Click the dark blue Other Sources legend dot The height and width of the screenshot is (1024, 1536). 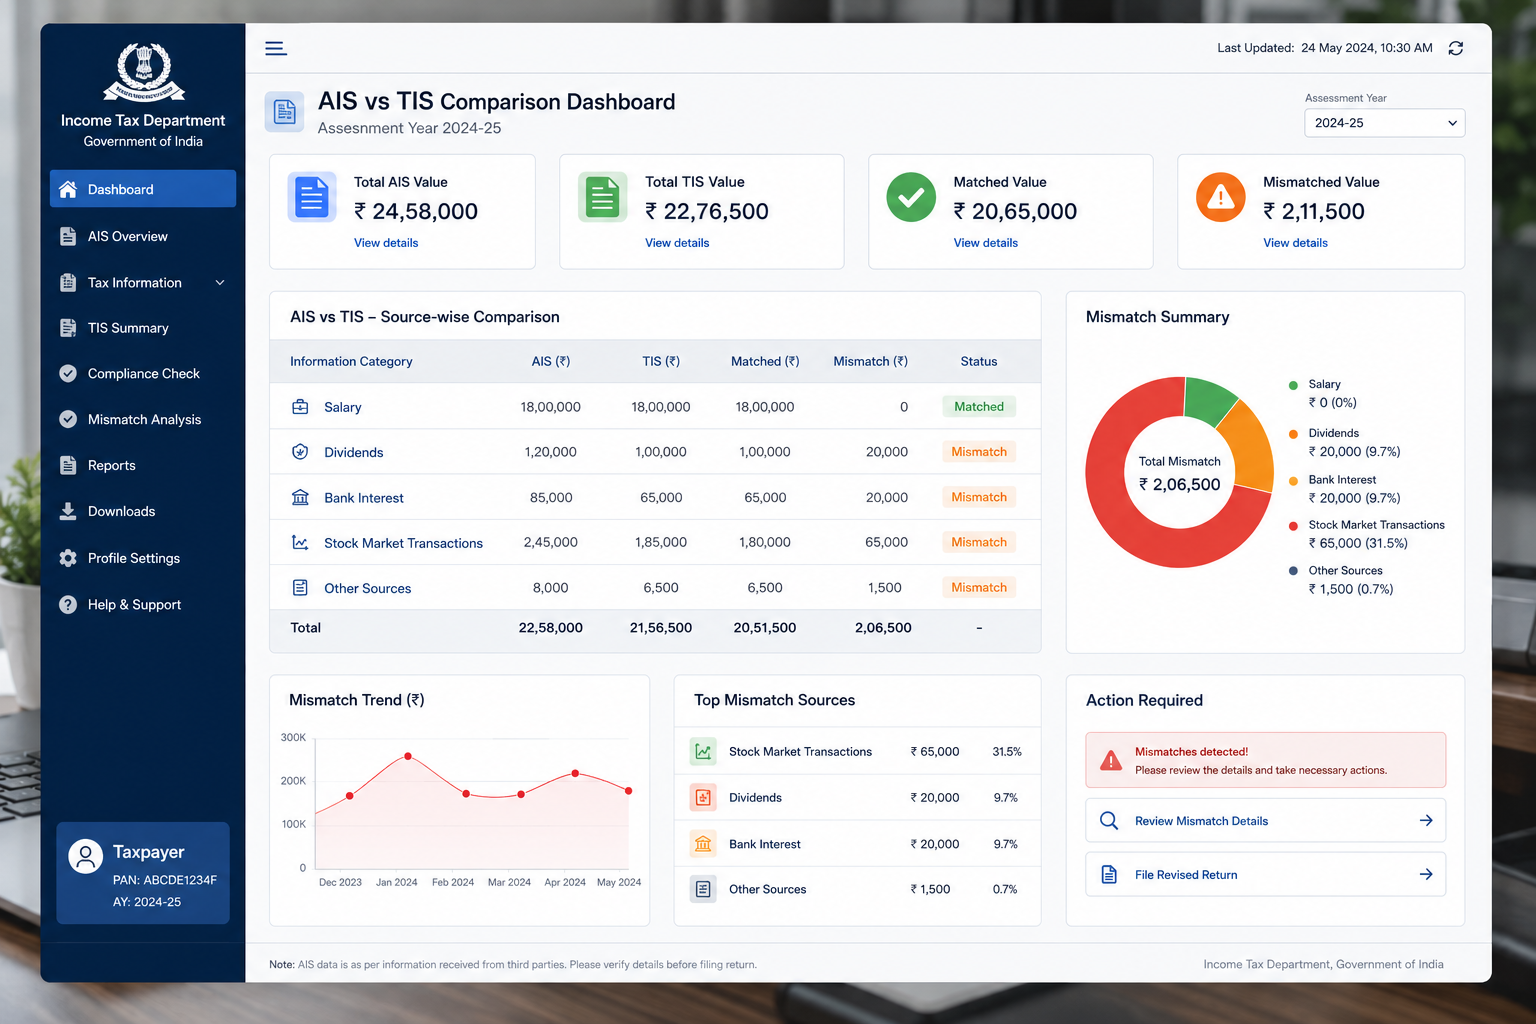(x=1293, y=571)
